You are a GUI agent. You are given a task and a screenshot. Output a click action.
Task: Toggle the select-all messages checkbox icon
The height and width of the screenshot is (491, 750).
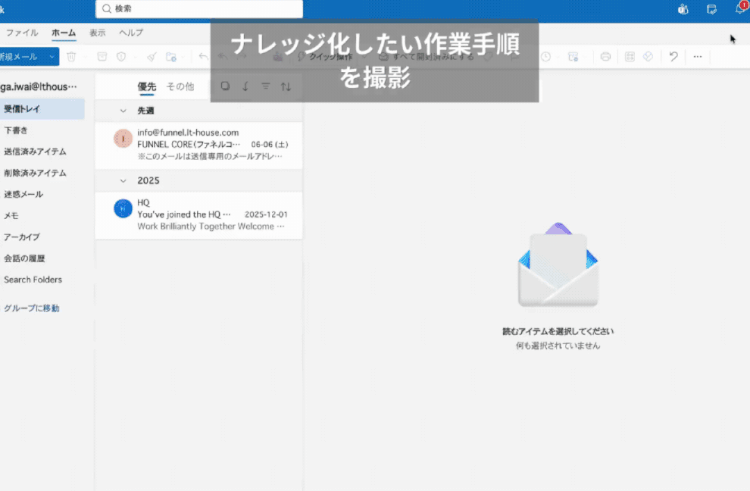tap(225, 86)
